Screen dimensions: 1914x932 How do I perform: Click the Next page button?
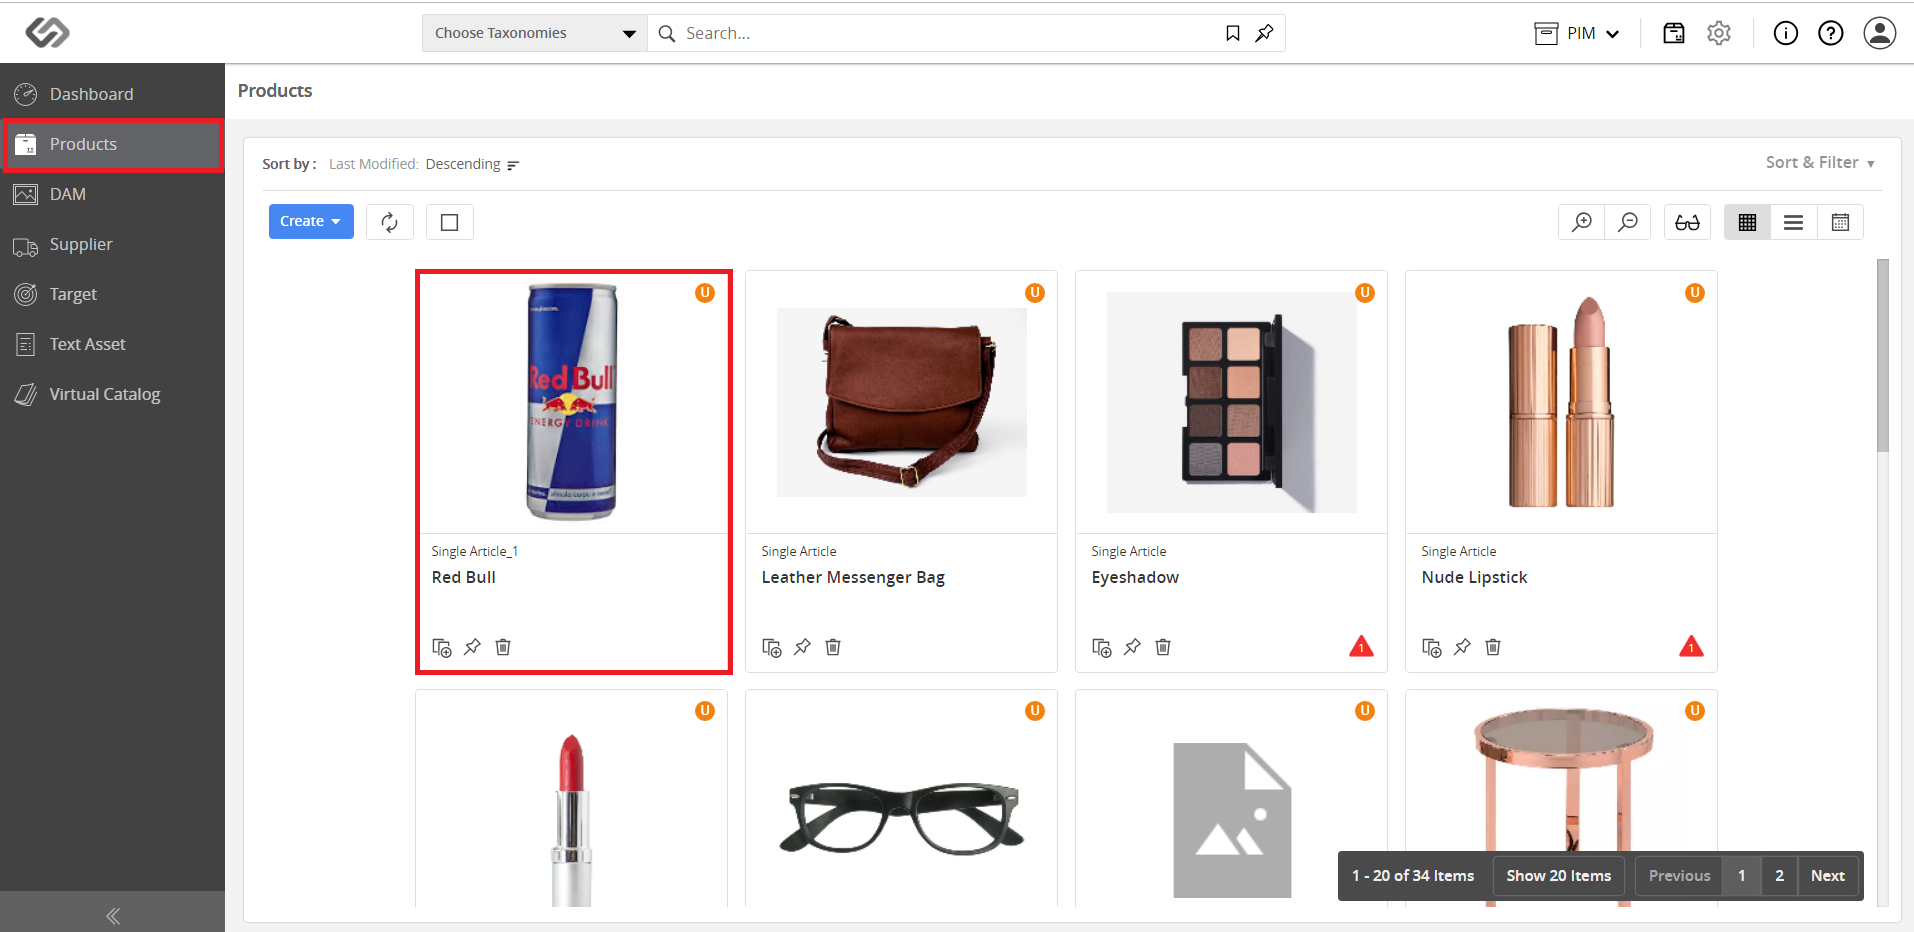[x=1827, y=876]
